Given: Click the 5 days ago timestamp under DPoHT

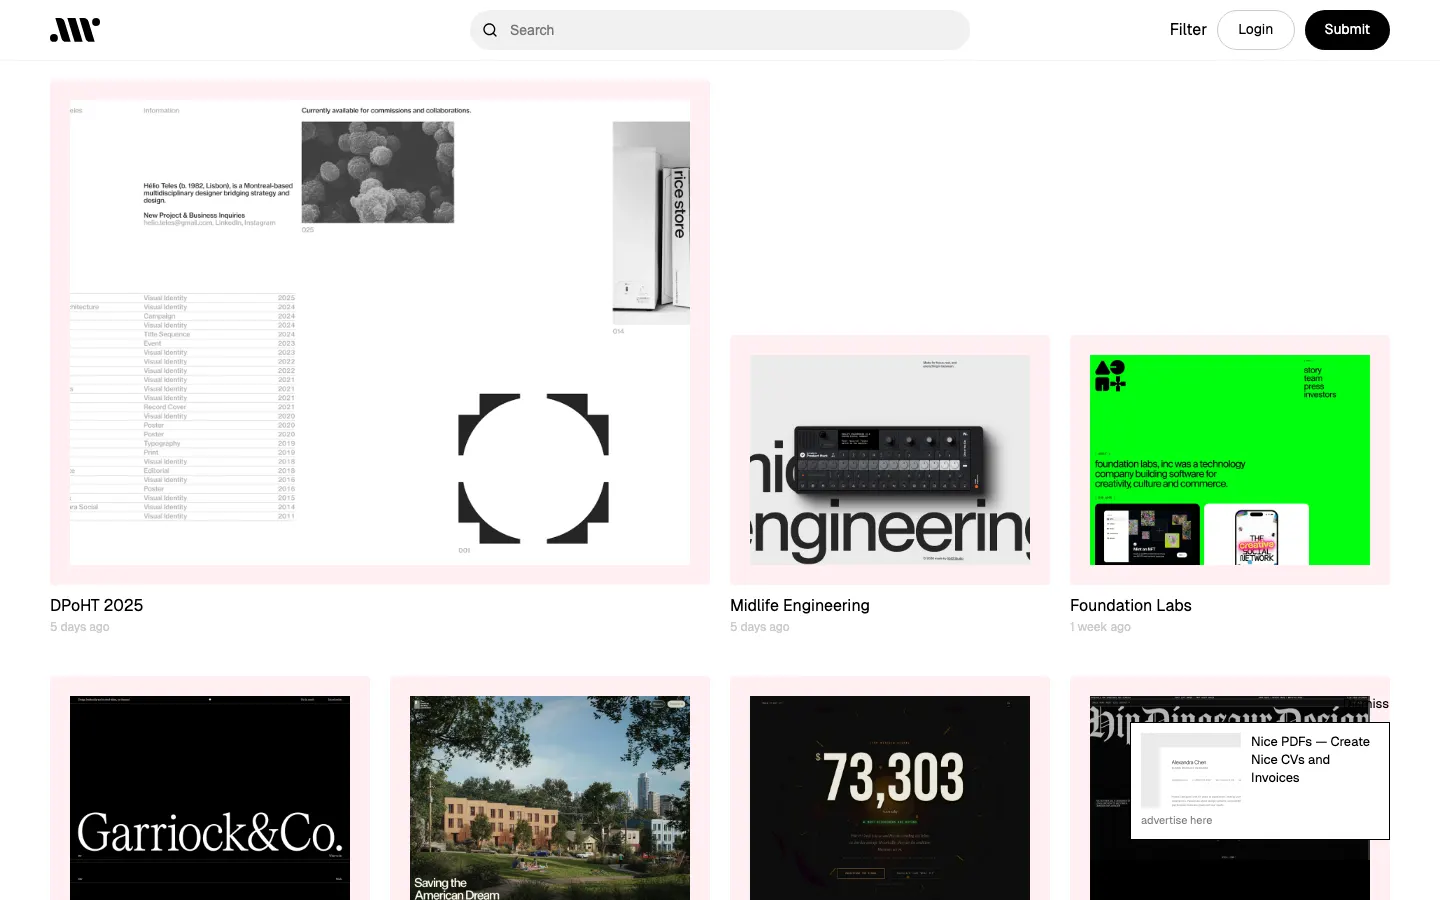Looking at the screenshot, I should pos(80,627).
